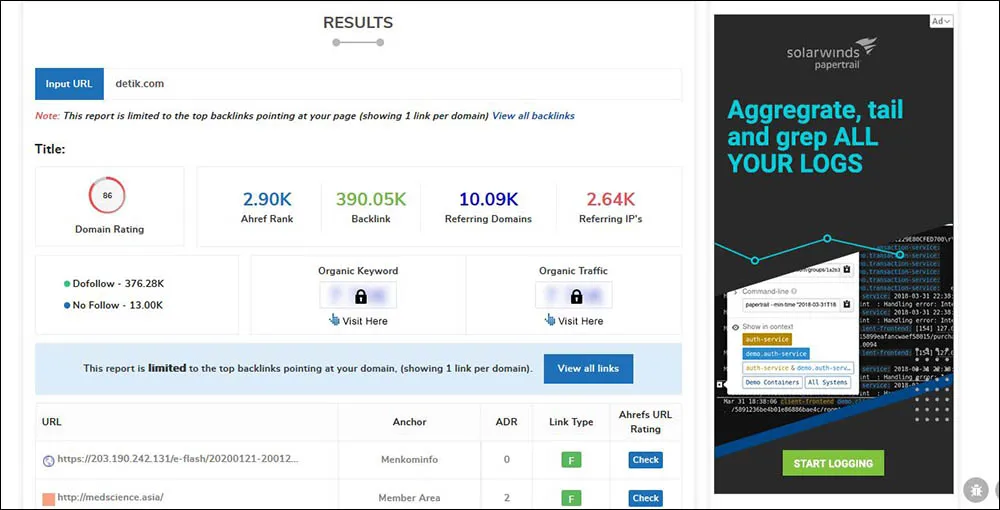Click the Input URL button
1000x510 pixels.
(69, 84)
